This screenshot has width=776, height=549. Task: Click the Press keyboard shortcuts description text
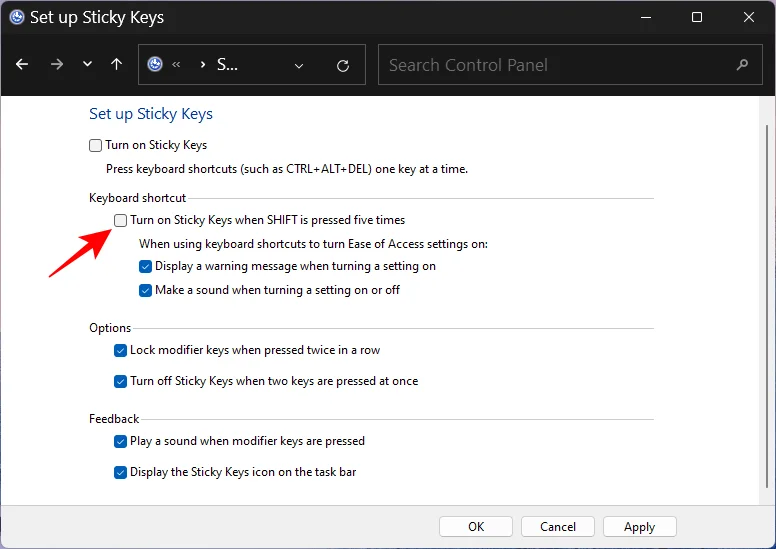pos(287,169)
